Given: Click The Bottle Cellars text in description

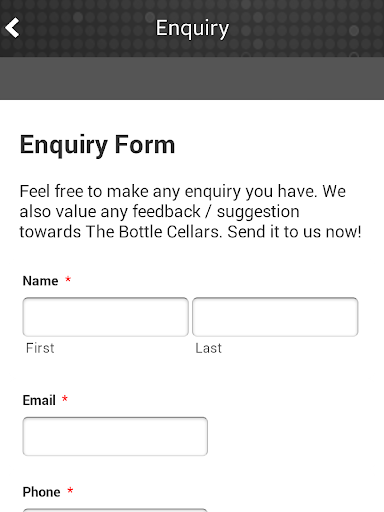Looking at the screenshot, I should click(x=154, y=232).
